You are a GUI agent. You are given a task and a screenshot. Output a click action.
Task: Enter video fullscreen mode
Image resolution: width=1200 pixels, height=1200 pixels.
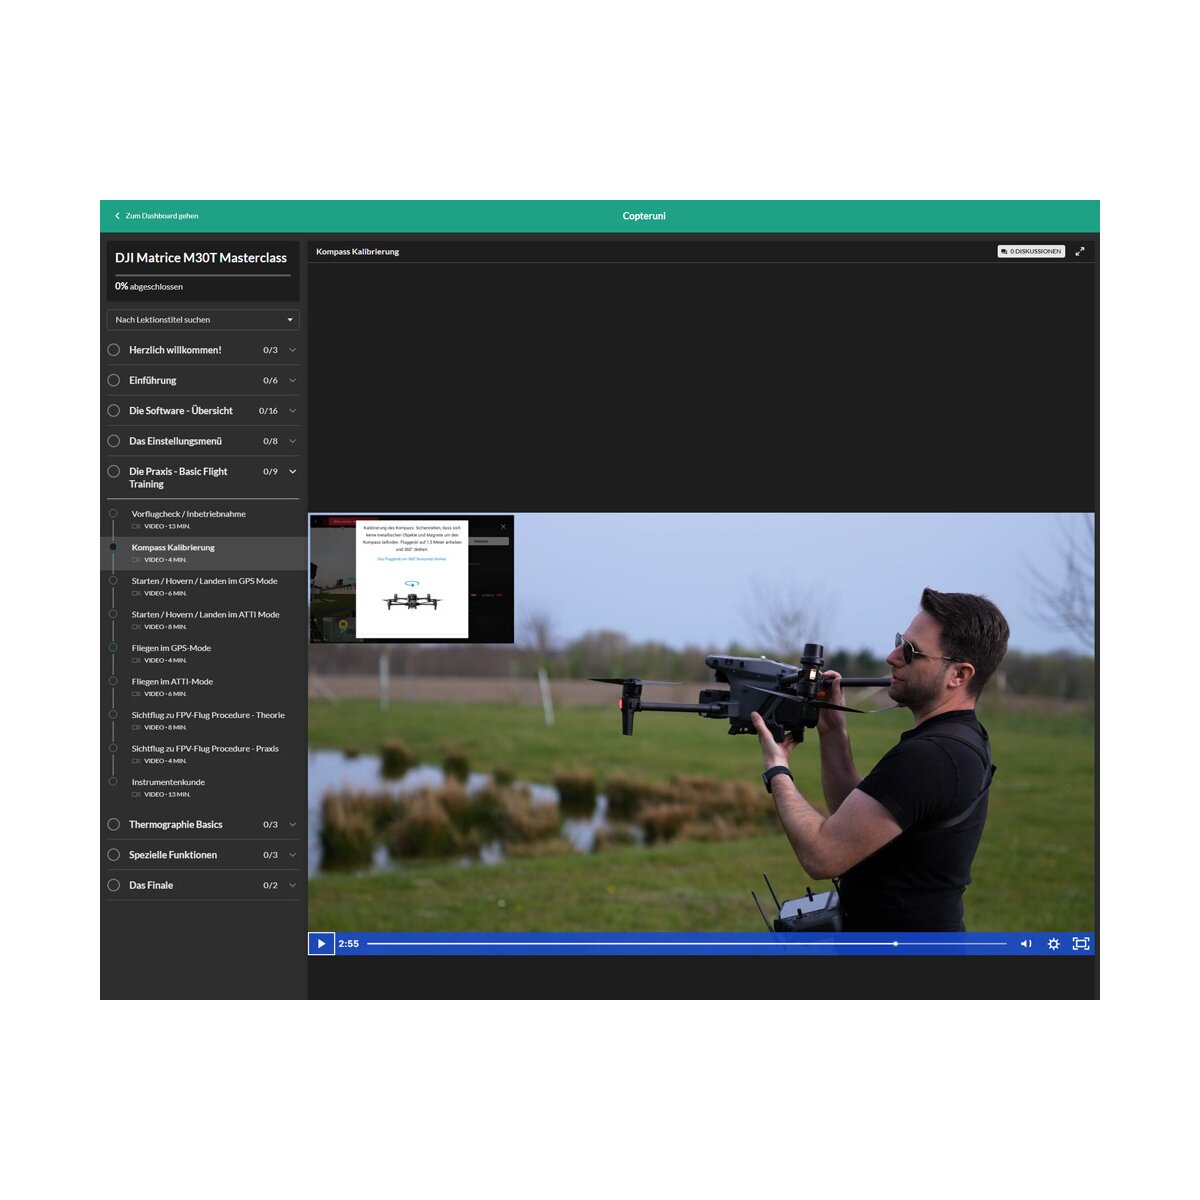[1081, 944]
